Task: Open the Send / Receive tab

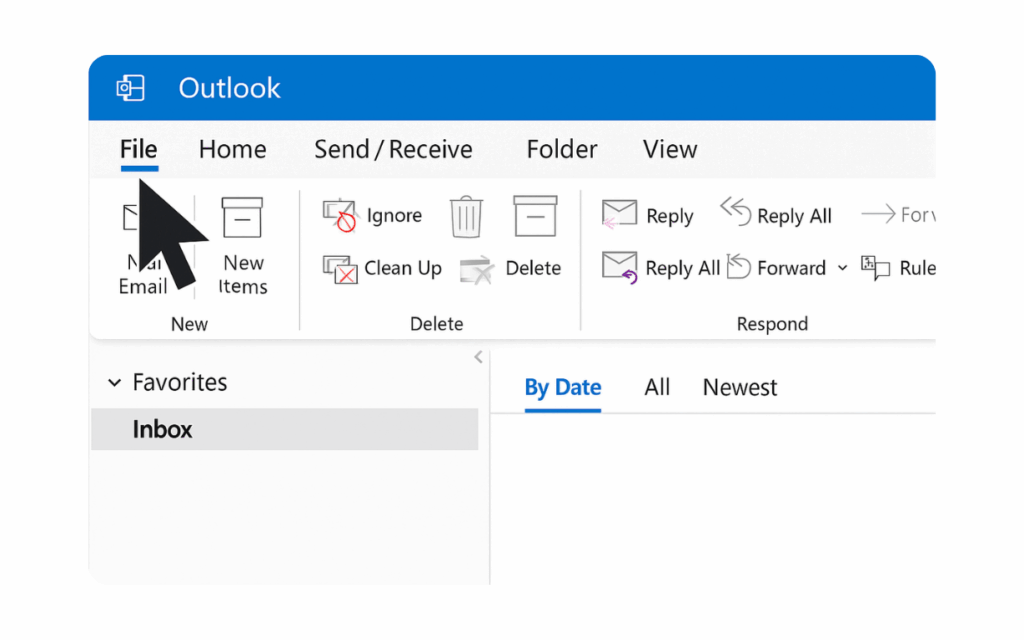Action: click(393, 150)
